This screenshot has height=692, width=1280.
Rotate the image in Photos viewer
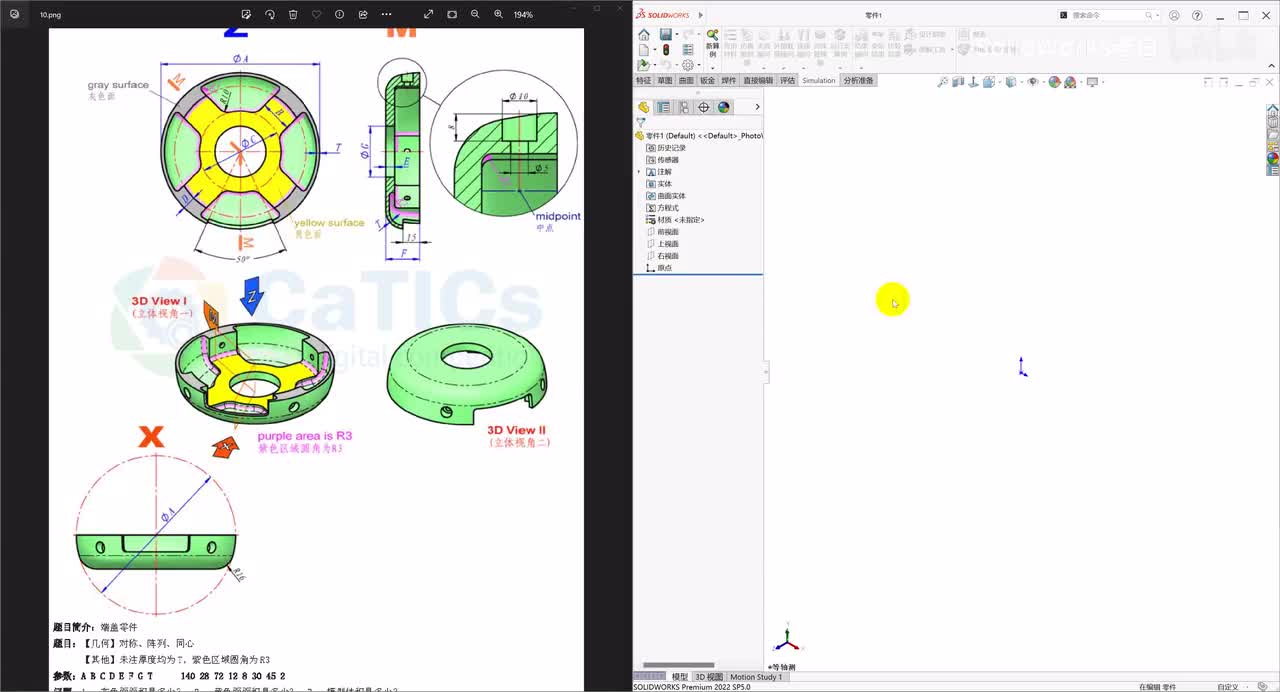pos(270,15)
